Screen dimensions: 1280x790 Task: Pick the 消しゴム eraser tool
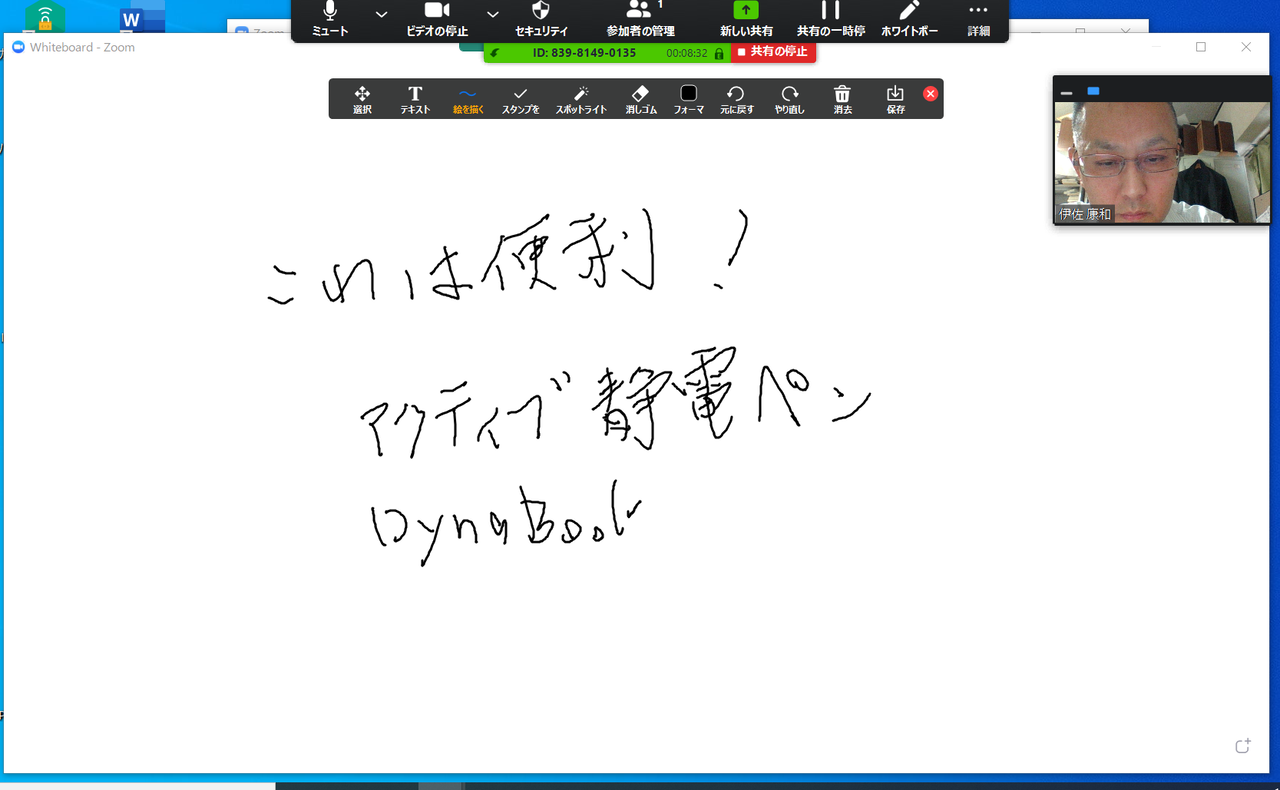(641, 99)
